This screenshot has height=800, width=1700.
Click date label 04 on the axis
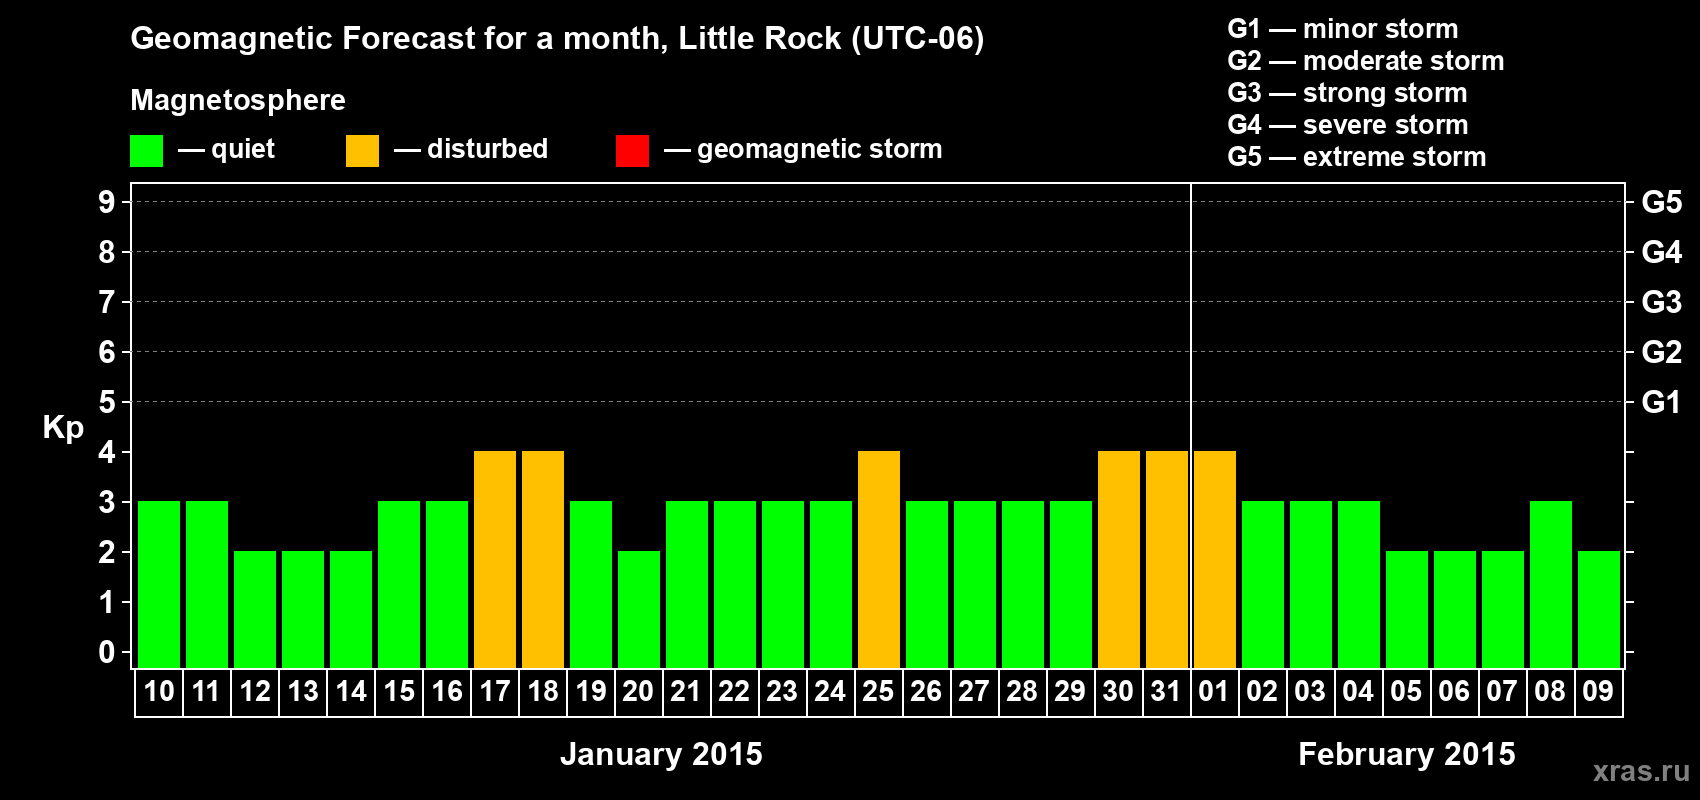tap(1358, 691)
